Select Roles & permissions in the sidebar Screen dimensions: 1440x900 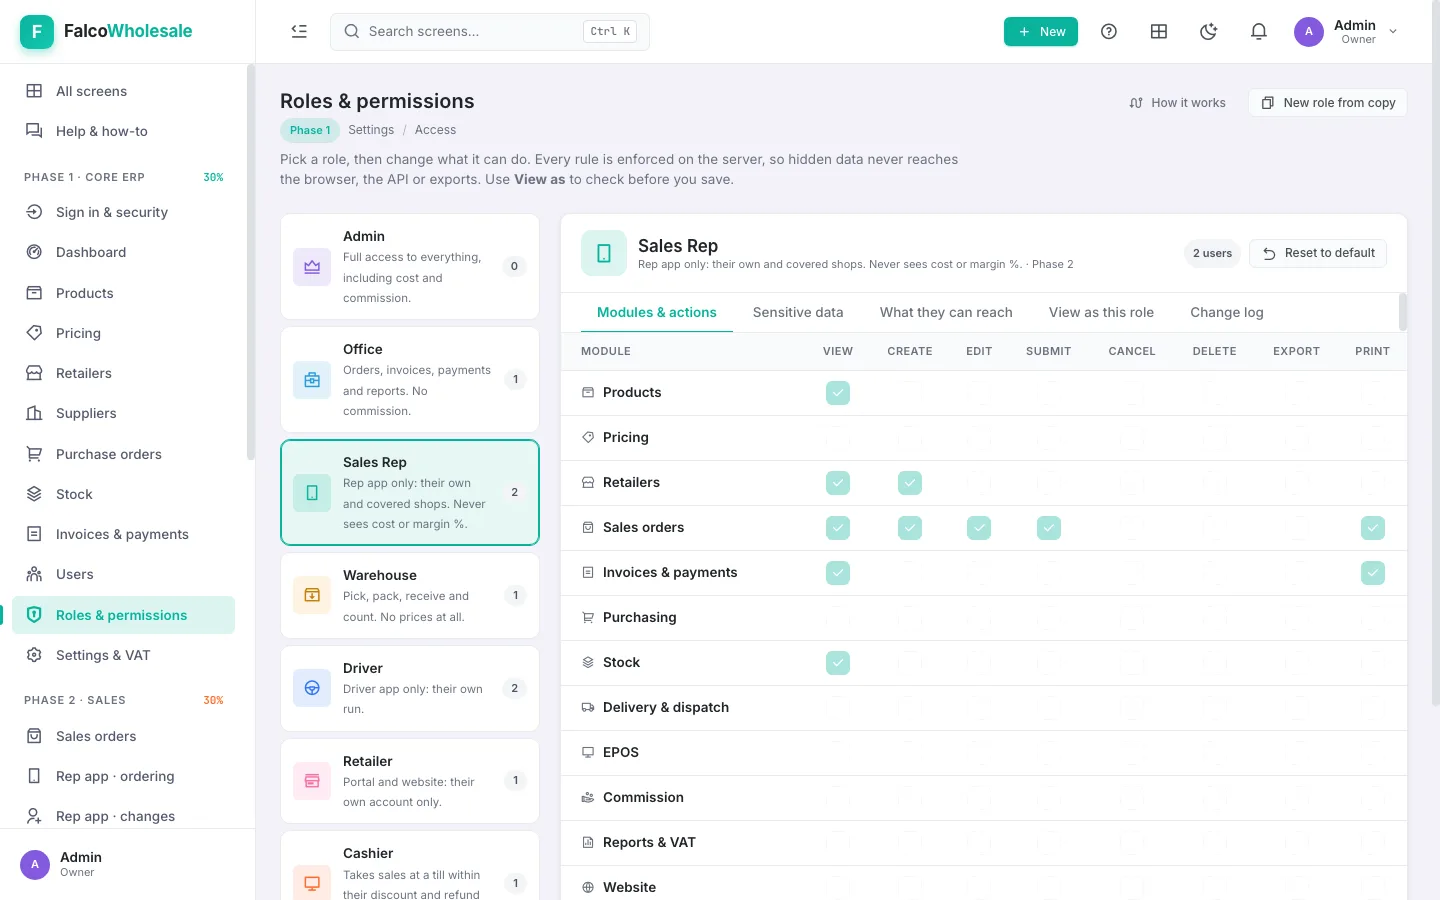[x=124, y=615]
